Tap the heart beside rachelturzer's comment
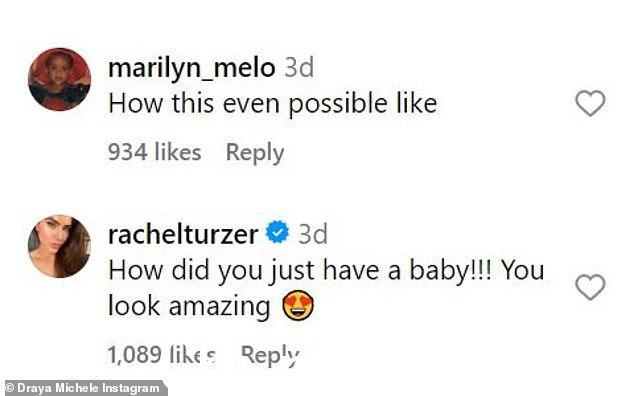The image size is (634, 396). (590, 287)
